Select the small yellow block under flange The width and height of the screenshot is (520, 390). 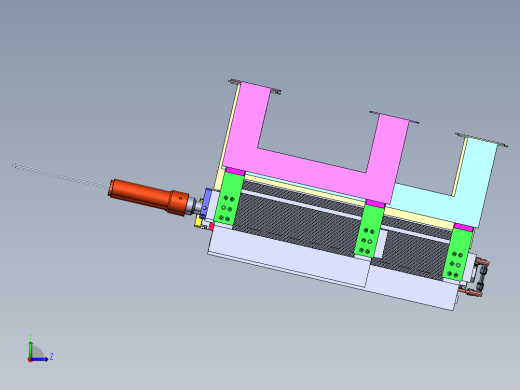click(x=198, y=221)
